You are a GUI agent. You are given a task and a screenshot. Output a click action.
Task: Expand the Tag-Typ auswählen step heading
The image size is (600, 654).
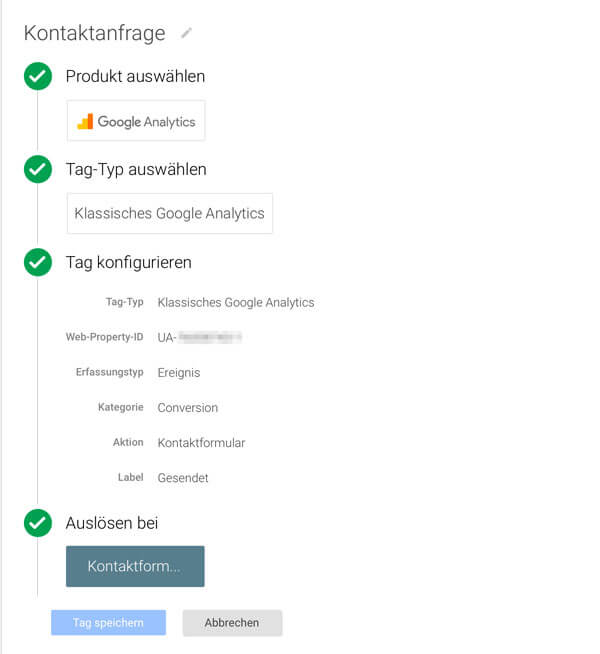(x=136, y=169)
